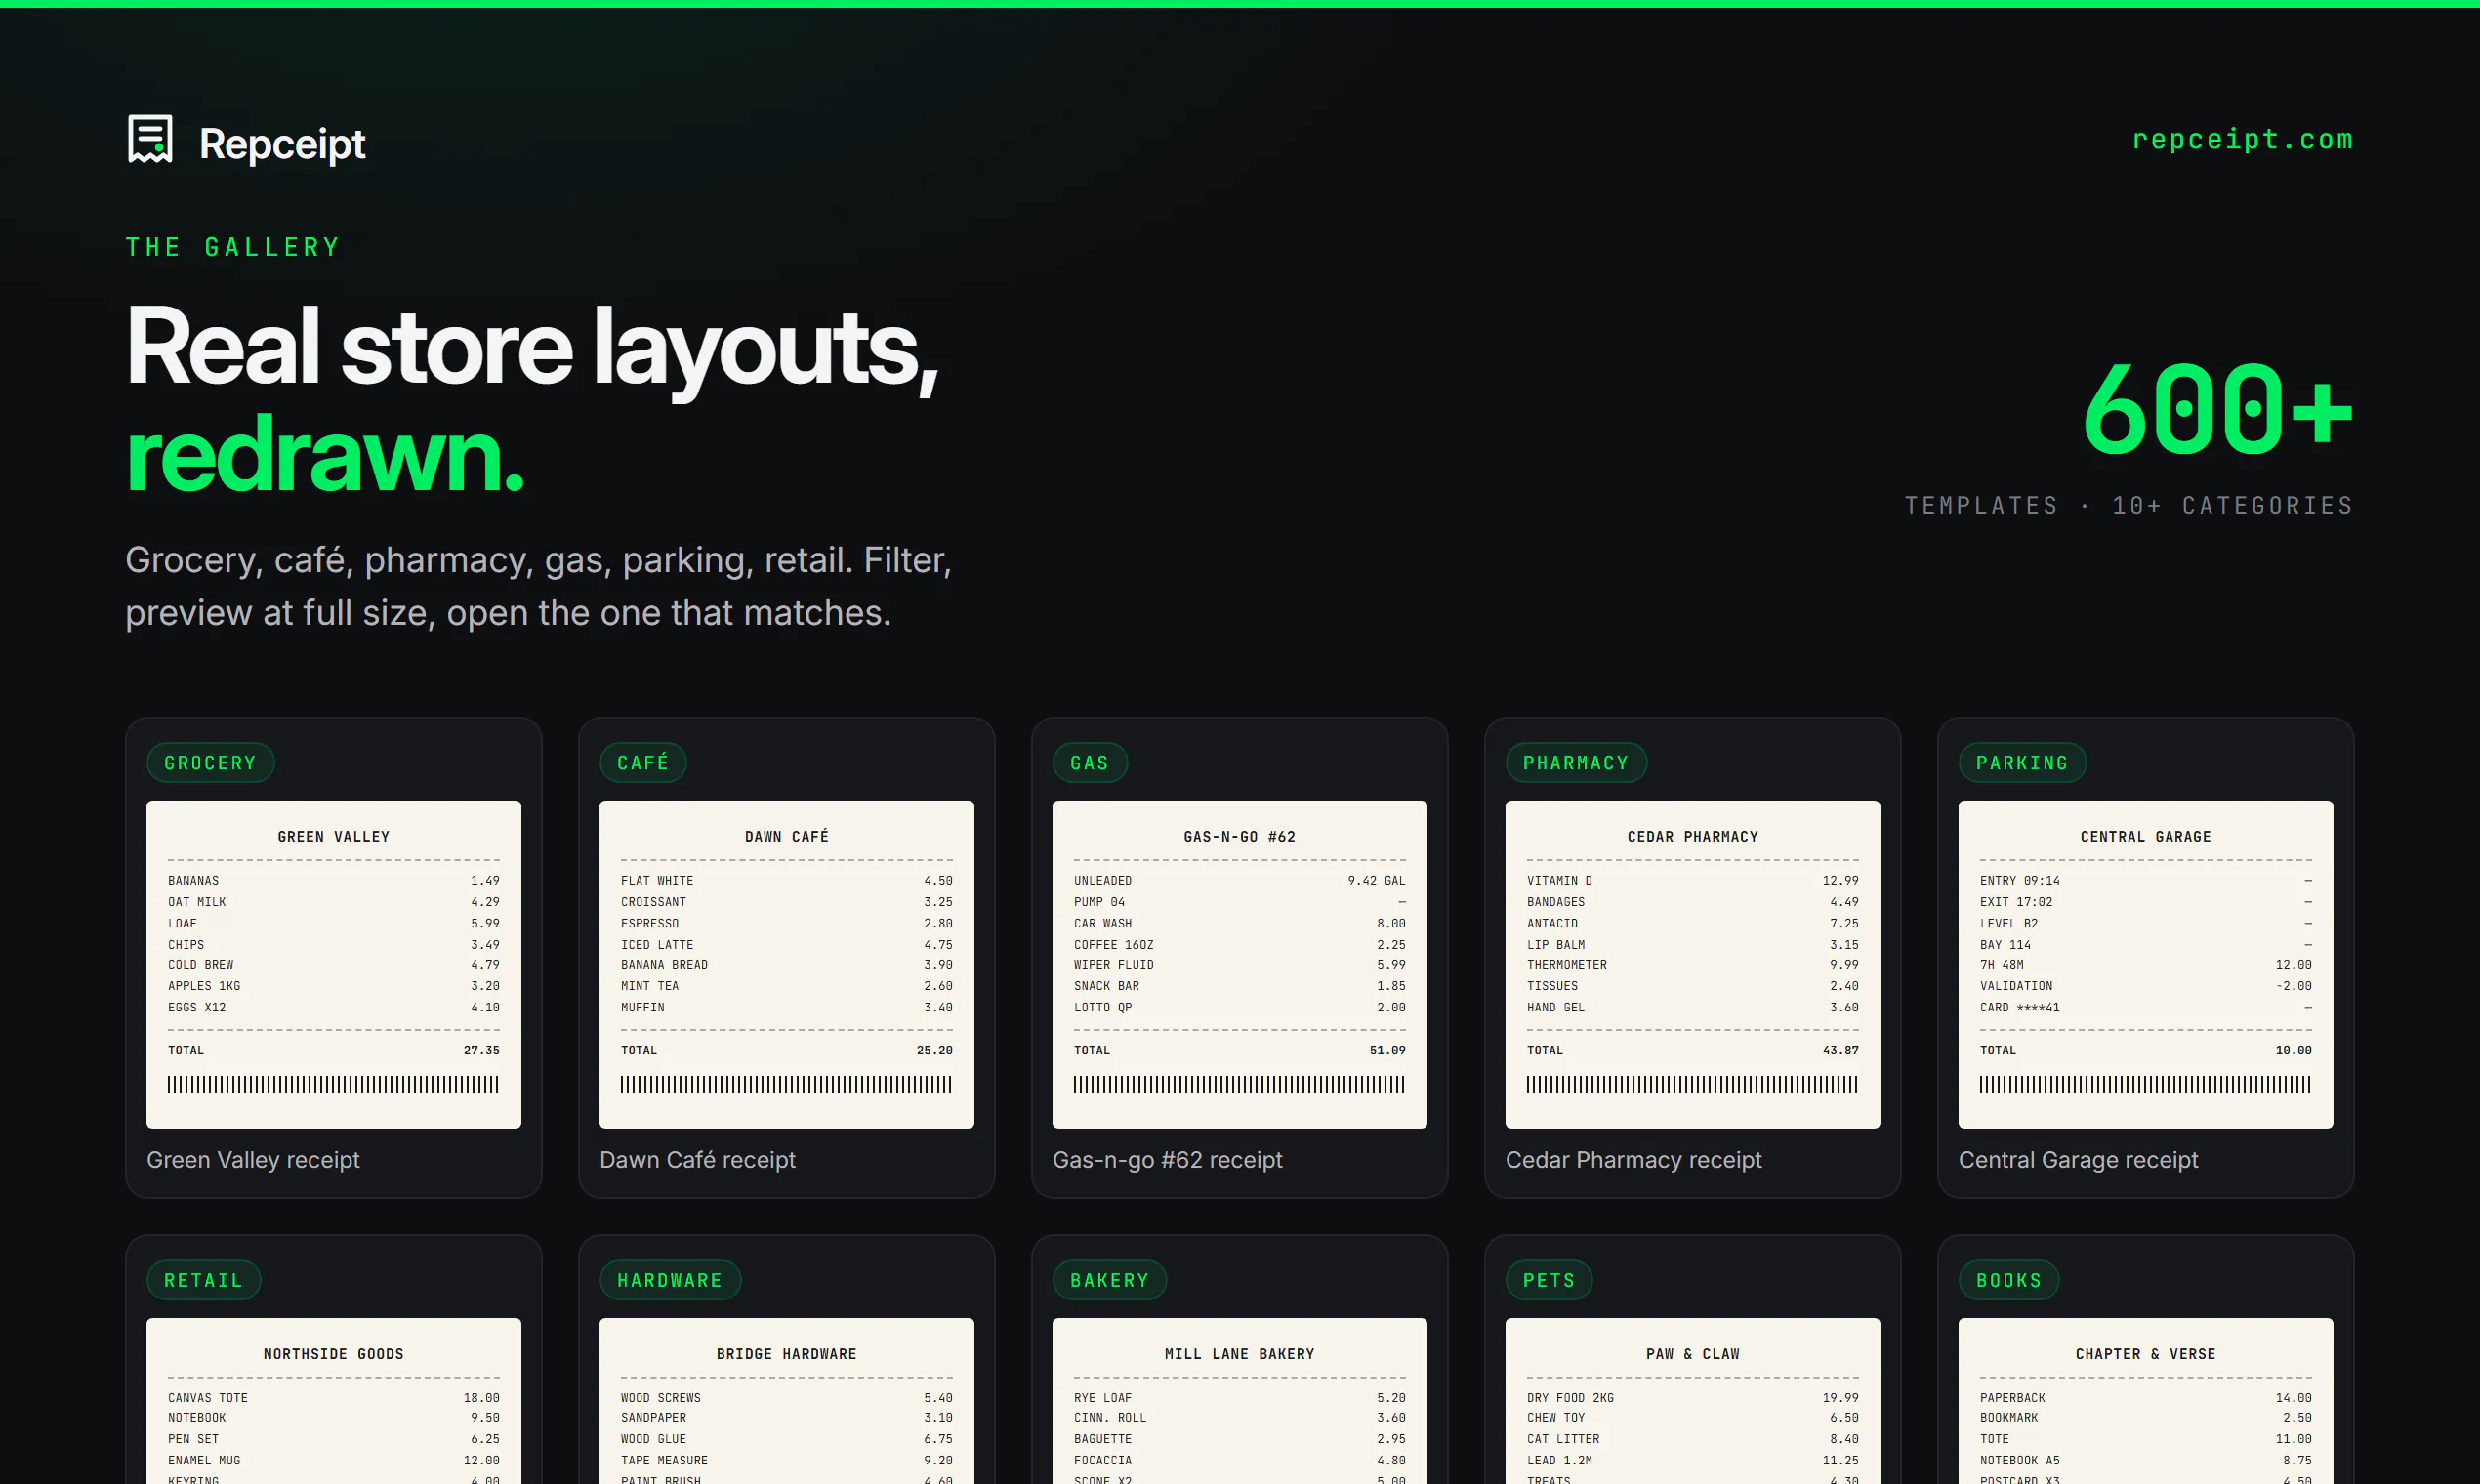Open the repceipt.com link

2242,139
